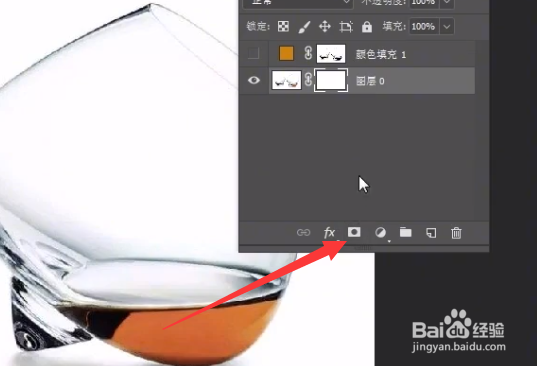Screen dimensions: 537x366
Task: Select the white mask thumbnail of 图层 0
Action: 331,80
